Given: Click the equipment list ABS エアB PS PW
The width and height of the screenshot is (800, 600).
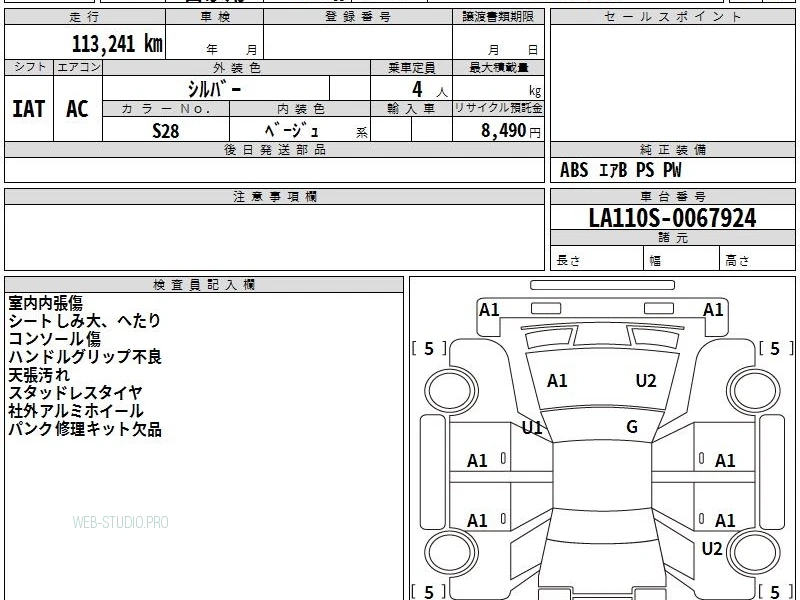Looking at the screenshot, I should click(x=620, y=170).
